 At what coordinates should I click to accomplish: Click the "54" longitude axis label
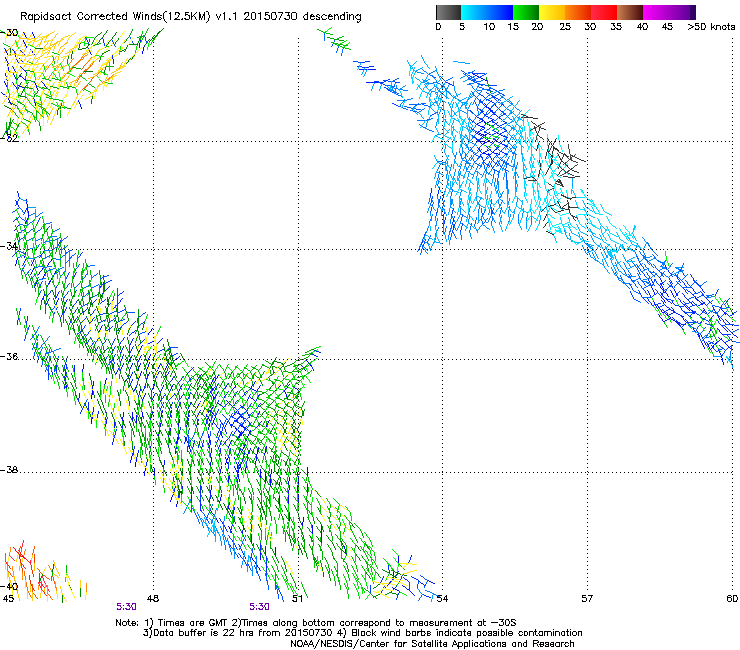[442, 599]
